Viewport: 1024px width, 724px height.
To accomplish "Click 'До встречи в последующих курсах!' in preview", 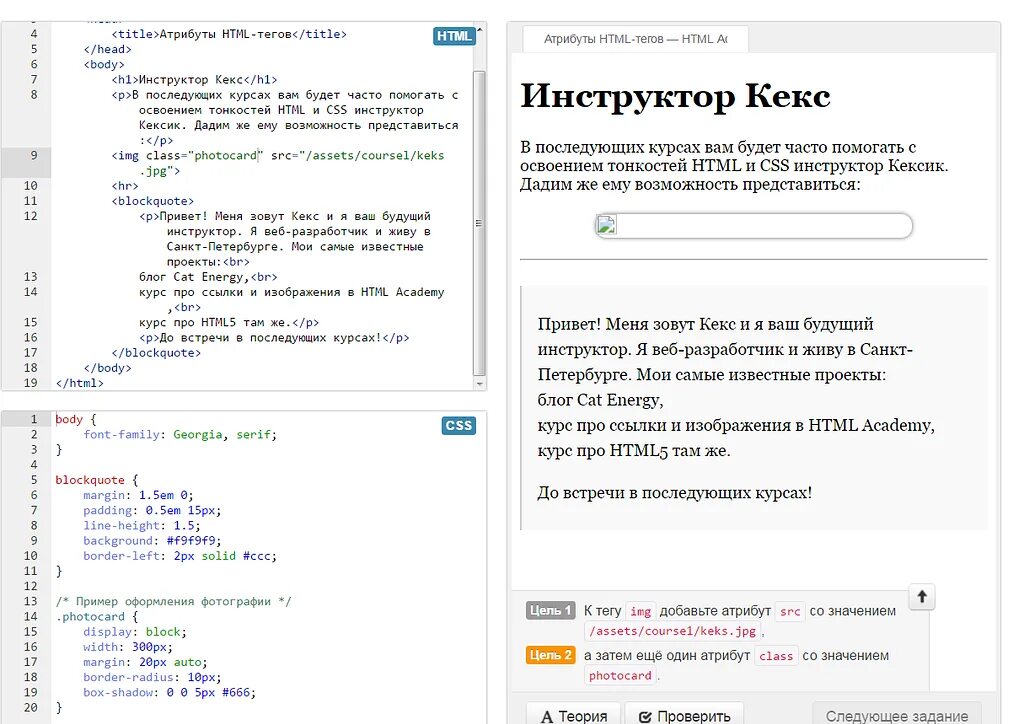I will (x=675, y=493).
